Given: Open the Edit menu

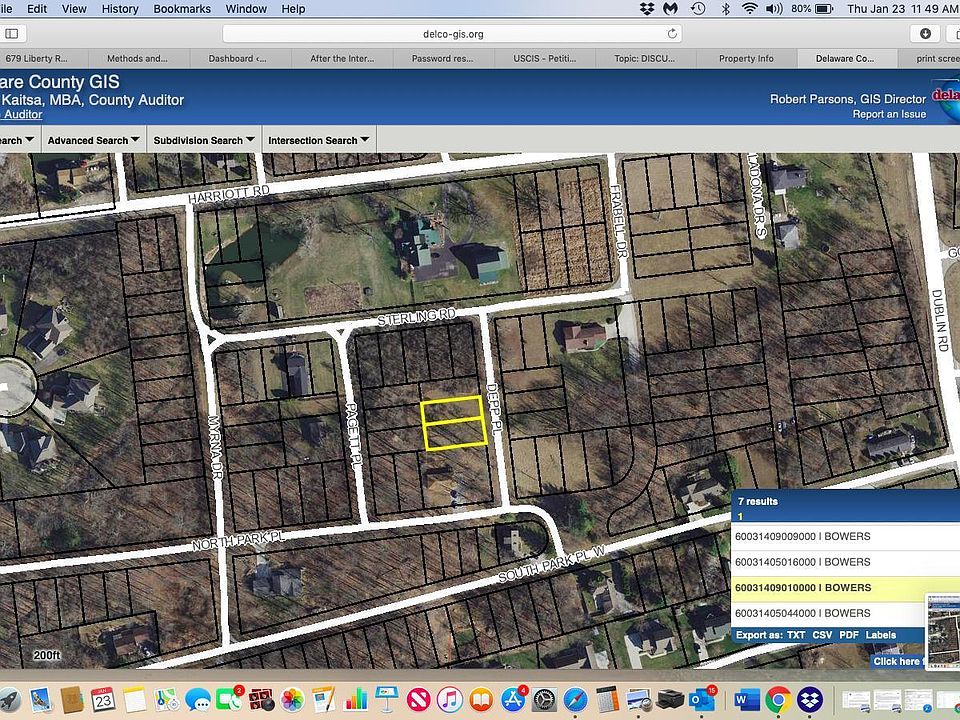Looking at the screenshot, I should [37, 9].
